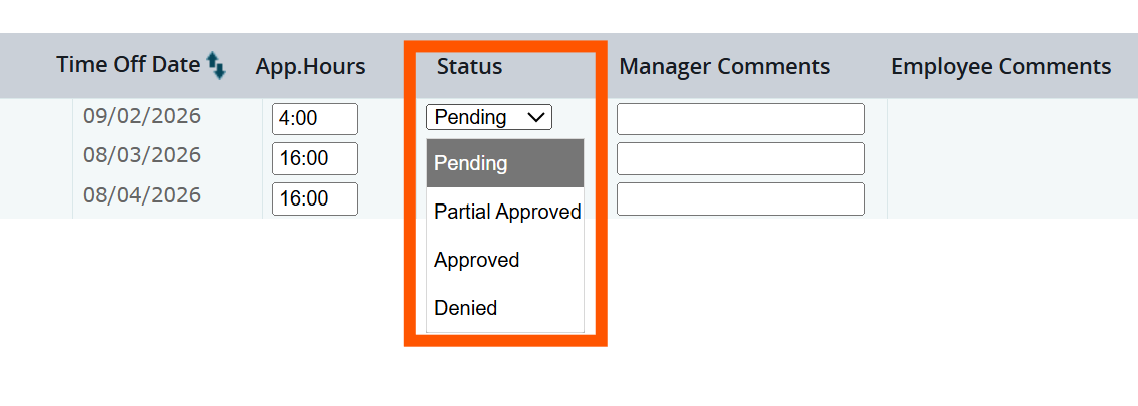Click the hours field for 08/04/2026
The width and height of the screenshot is (1138, 406).
(x=315, y=199)
